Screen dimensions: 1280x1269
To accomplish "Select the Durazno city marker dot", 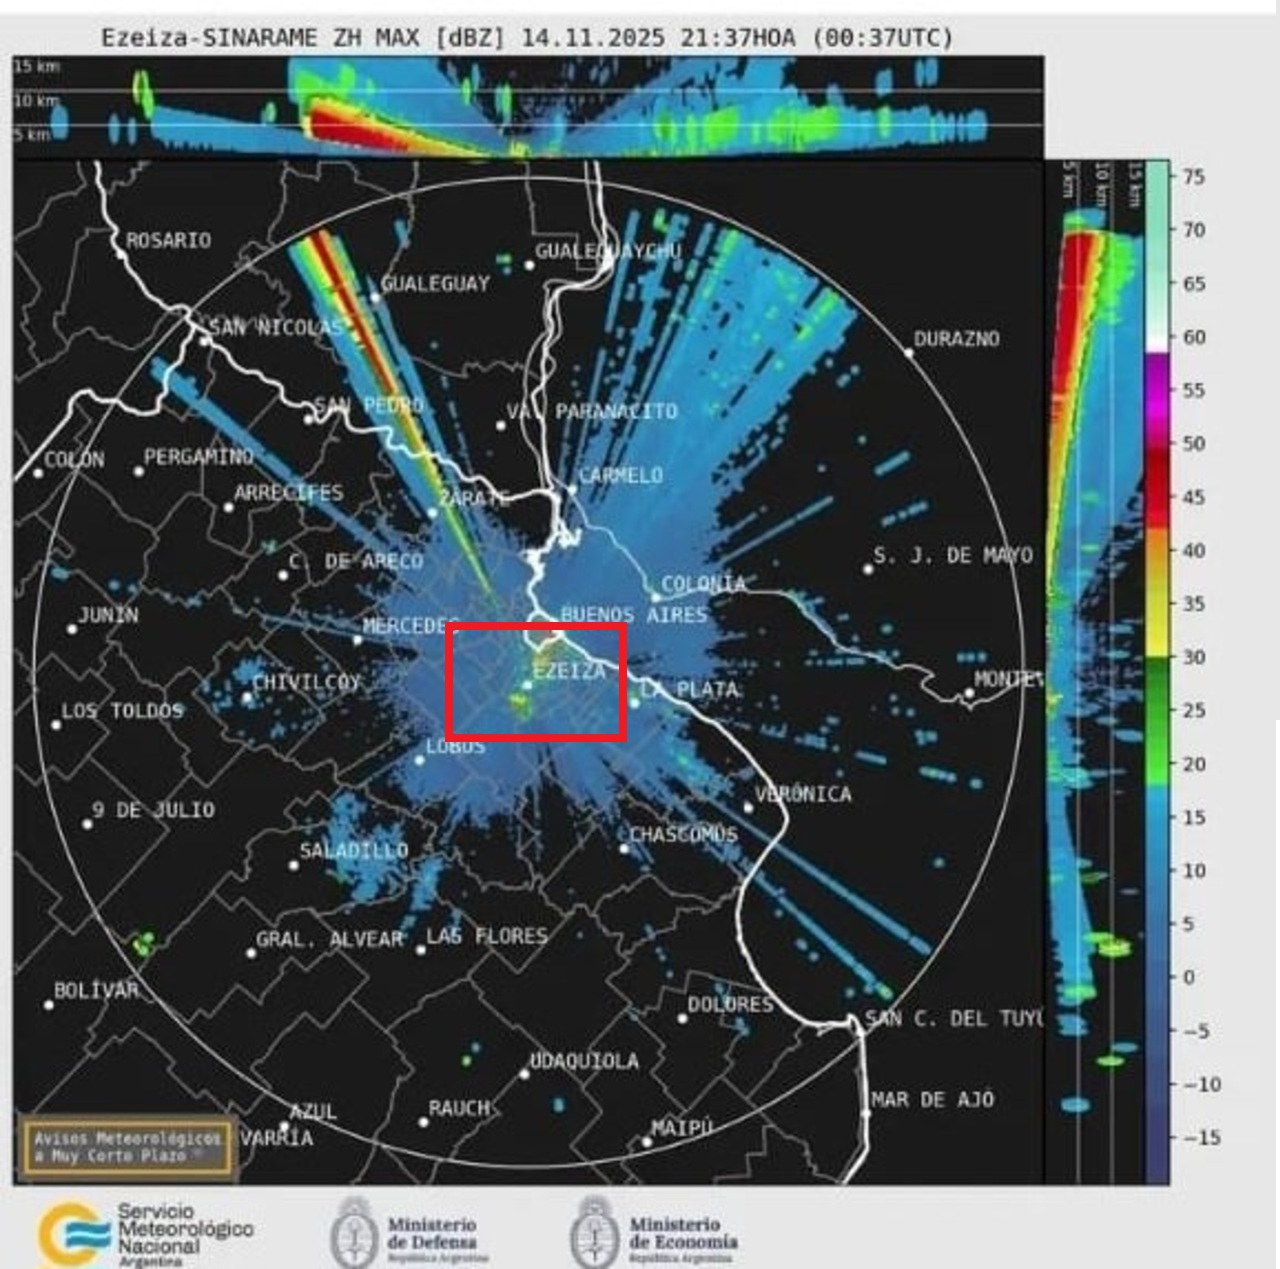I will click(909, 352).
